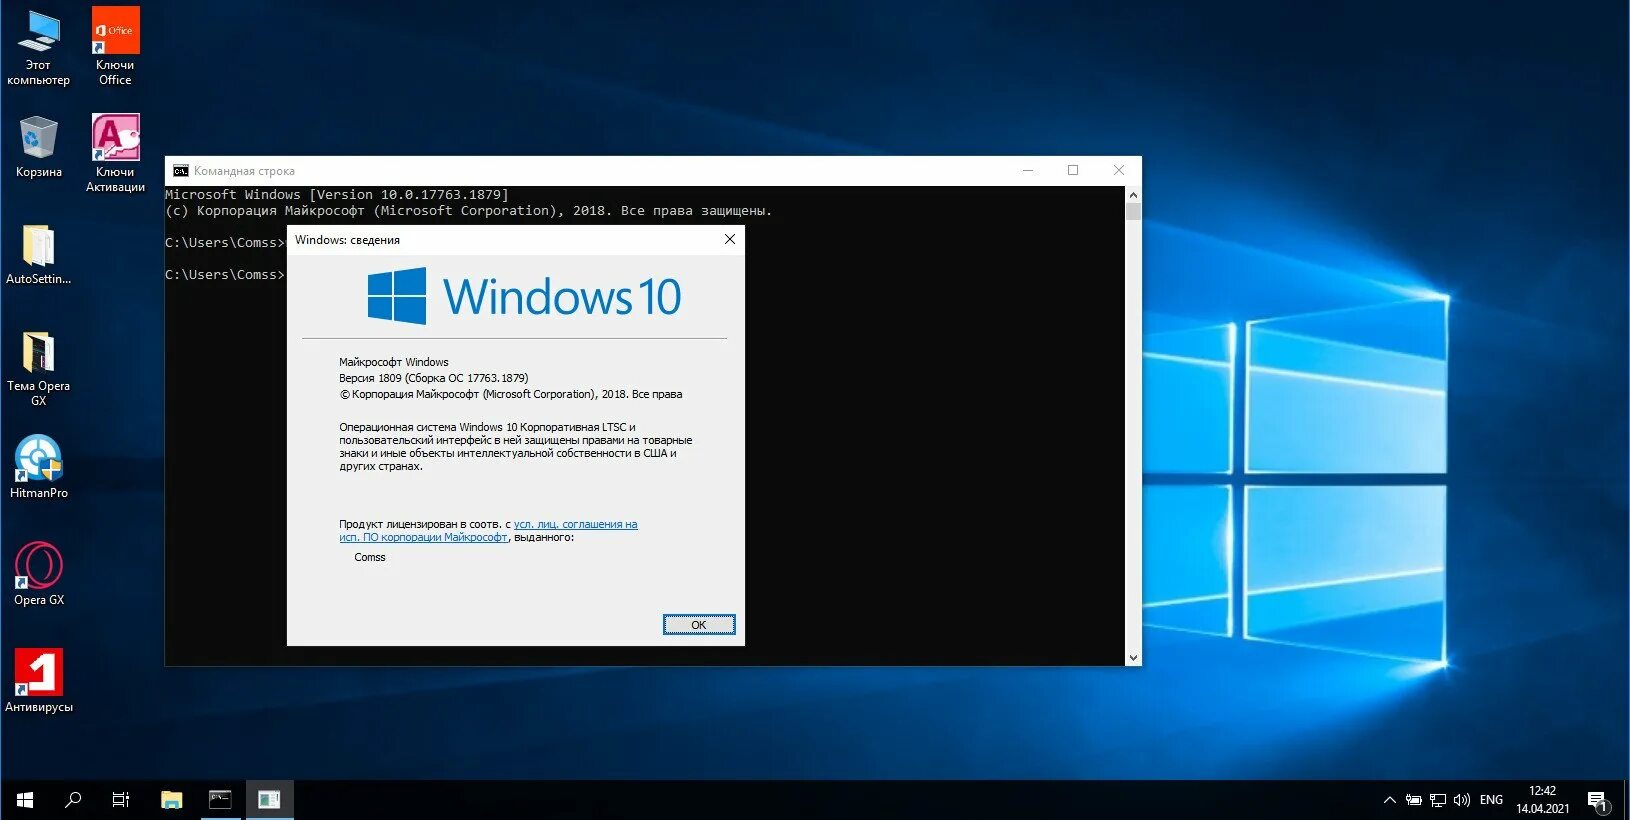Click Command Prompt scrollbar down arrow
Image resolution: width=1630 pixels, height=820 pixels.
tap(1133, 657)
